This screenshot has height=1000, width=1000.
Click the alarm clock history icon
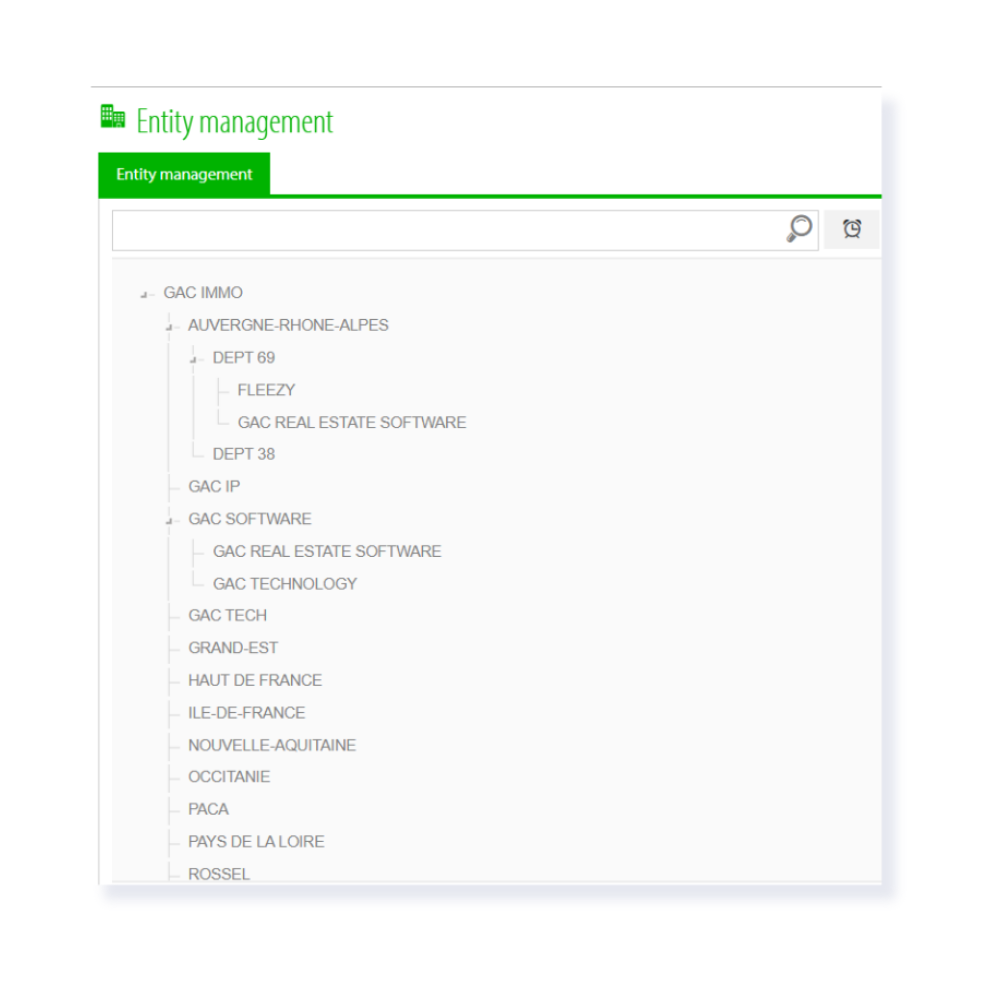(x=851, y=229)
